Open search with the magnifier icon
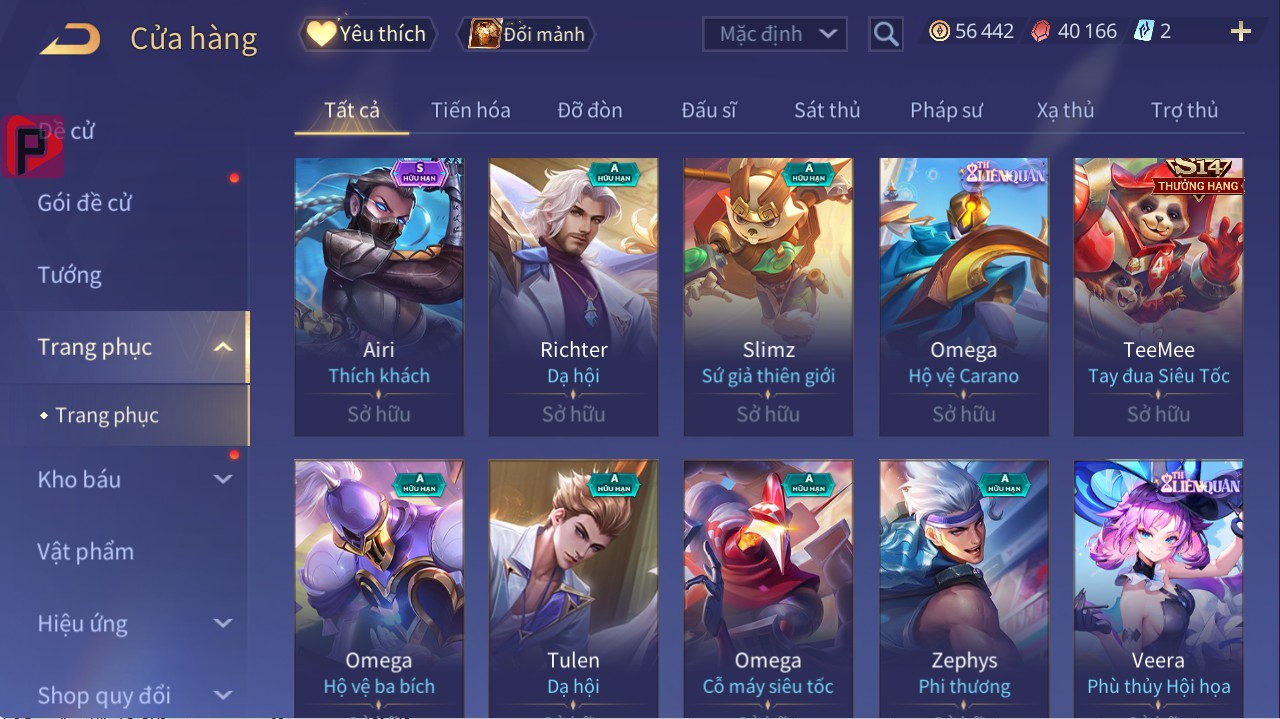 [885, 35]
